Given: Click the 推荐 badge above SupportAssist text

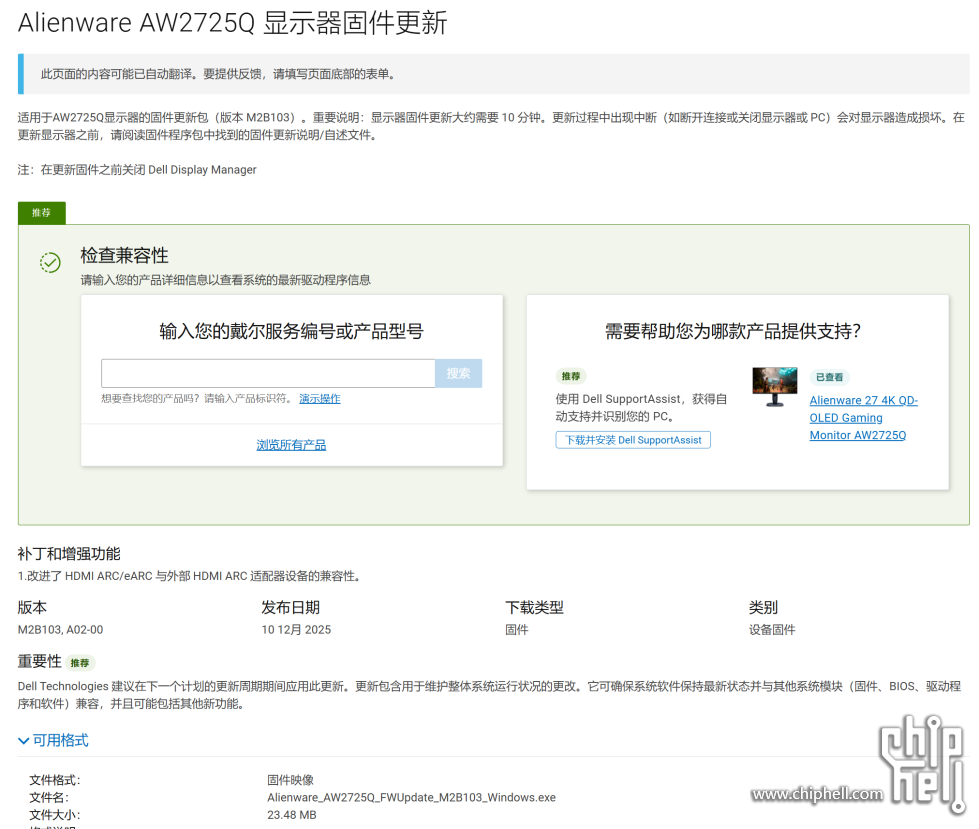Looking at the screenshot, I should click(571, 377).
